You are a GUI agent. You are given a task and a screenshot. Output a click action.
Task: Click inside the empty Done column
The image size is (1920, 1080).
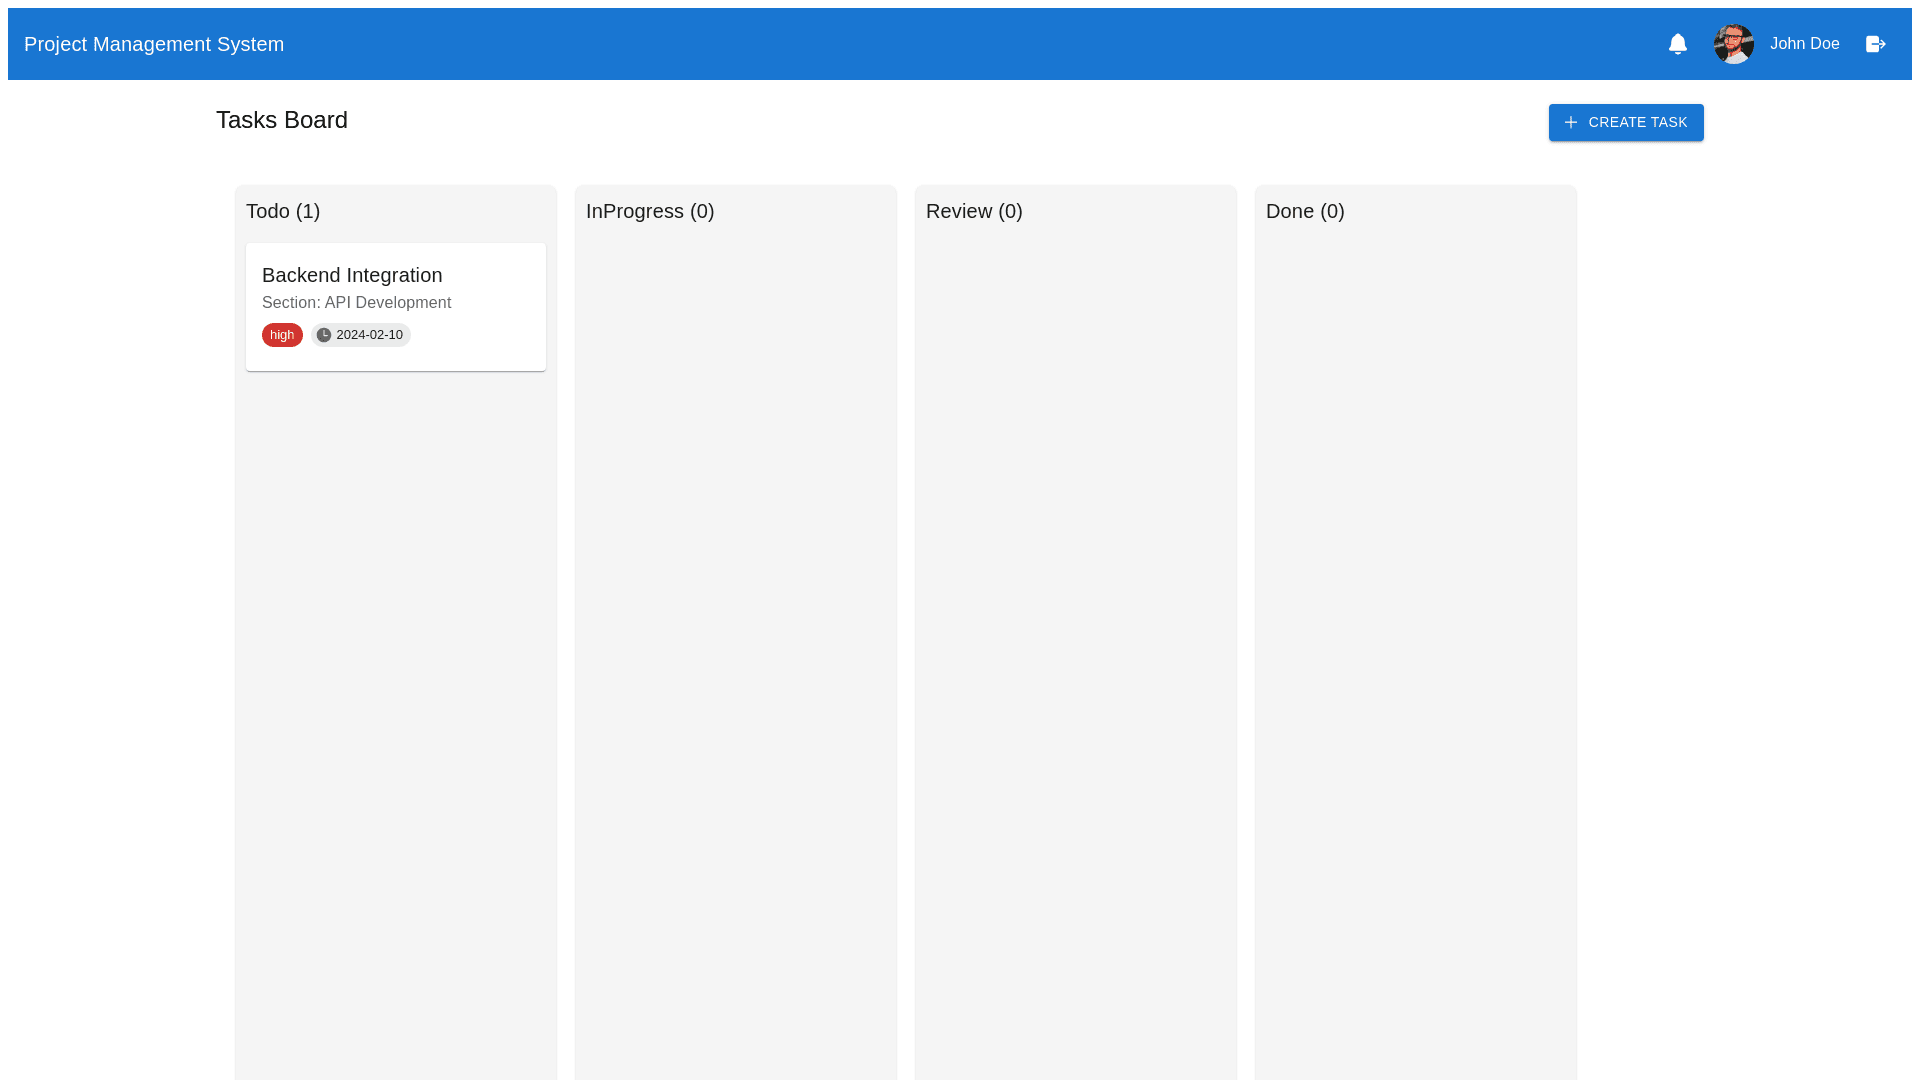pos(1416,600)
